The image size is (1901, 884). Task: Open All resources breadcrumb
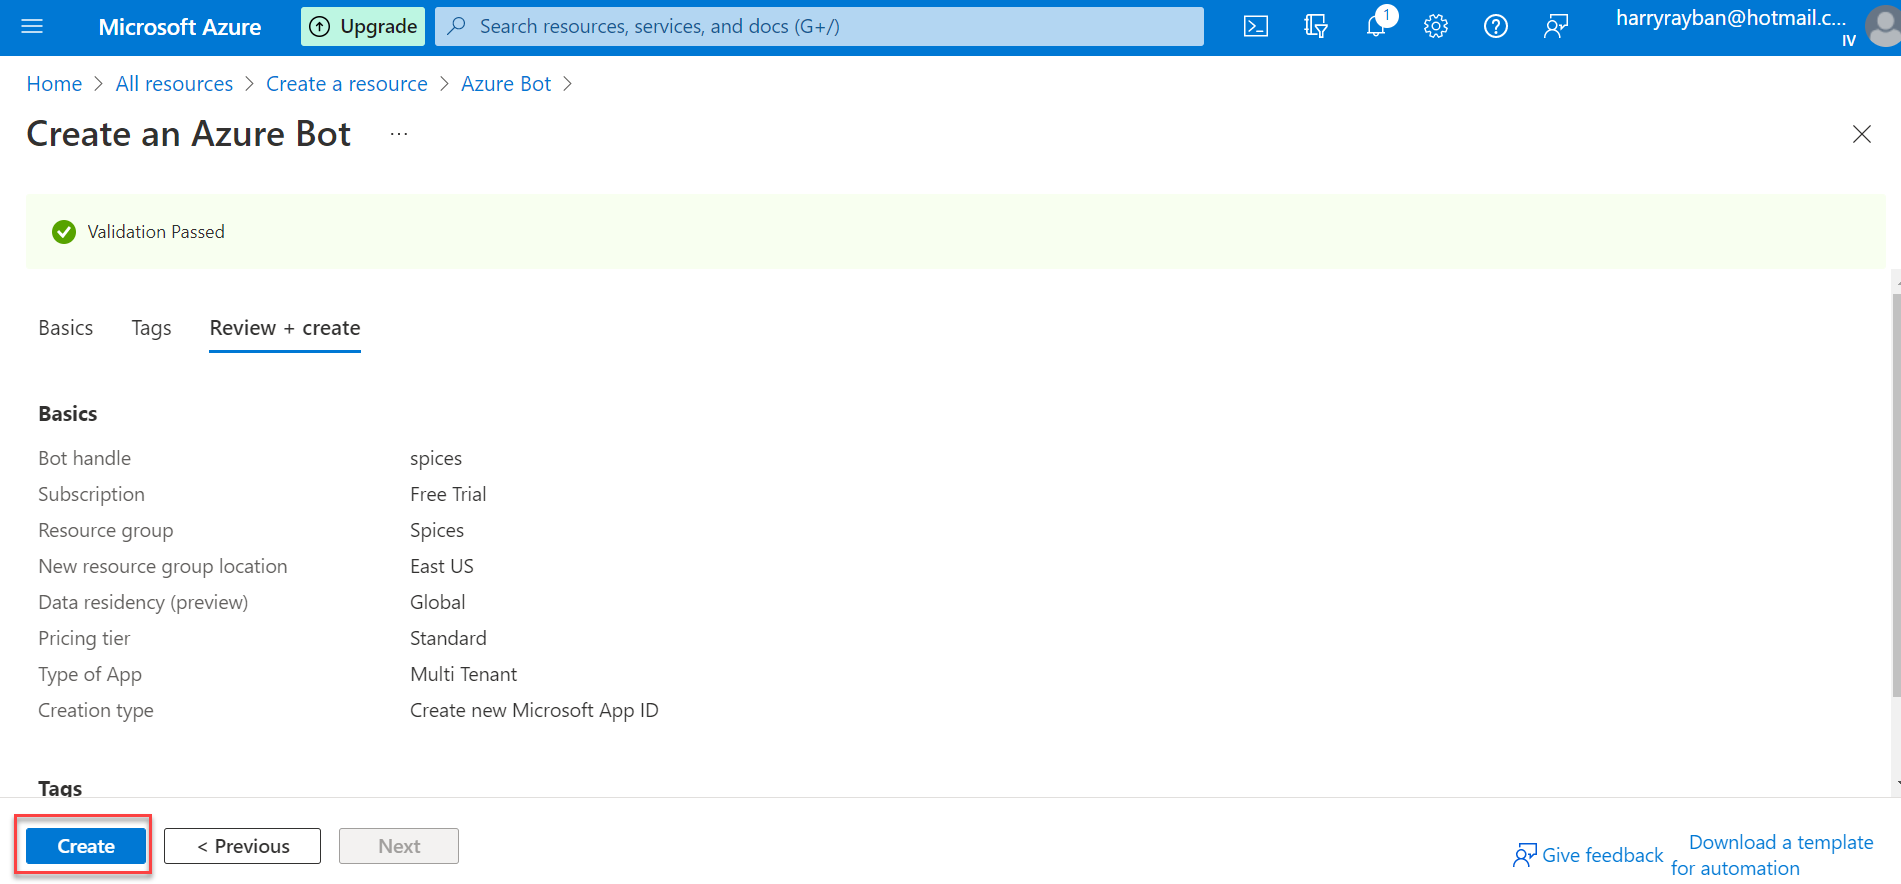(x=174, y=84)
